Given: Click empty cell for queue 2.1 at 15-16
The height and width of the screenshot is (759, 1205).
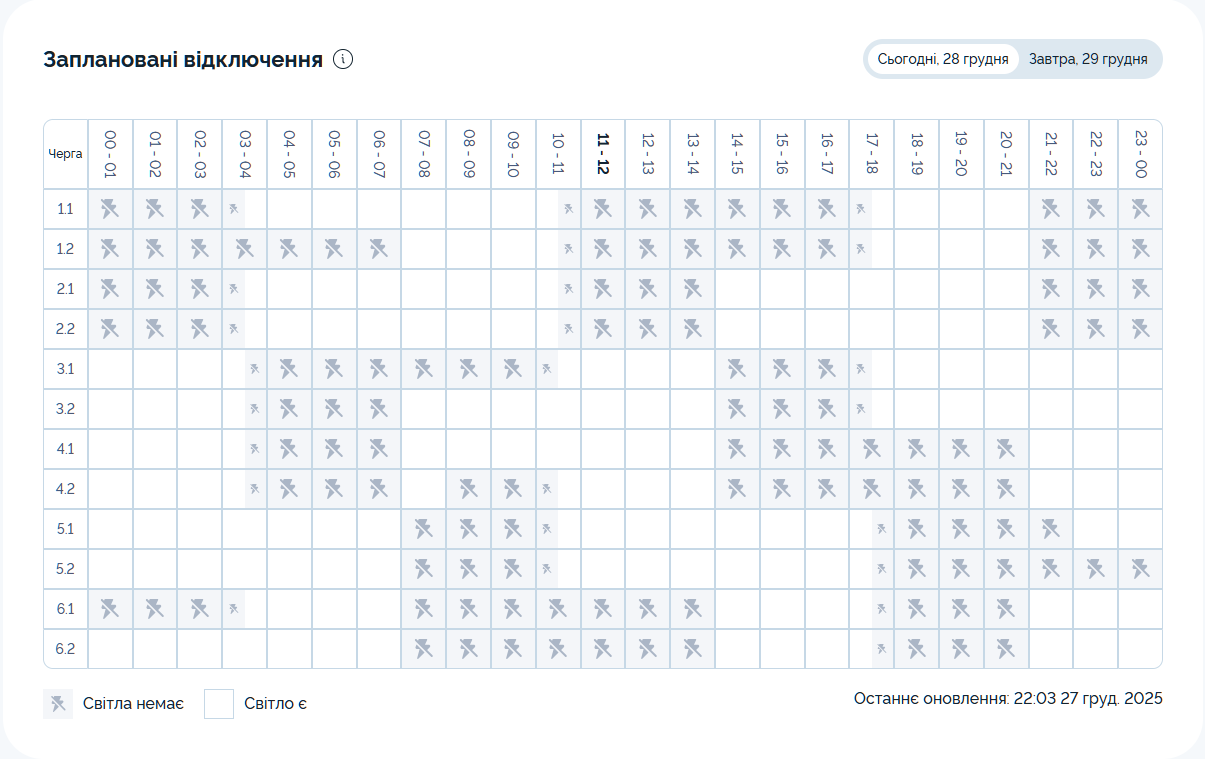Looking at the screenshot, I should [x=782, y=289].
